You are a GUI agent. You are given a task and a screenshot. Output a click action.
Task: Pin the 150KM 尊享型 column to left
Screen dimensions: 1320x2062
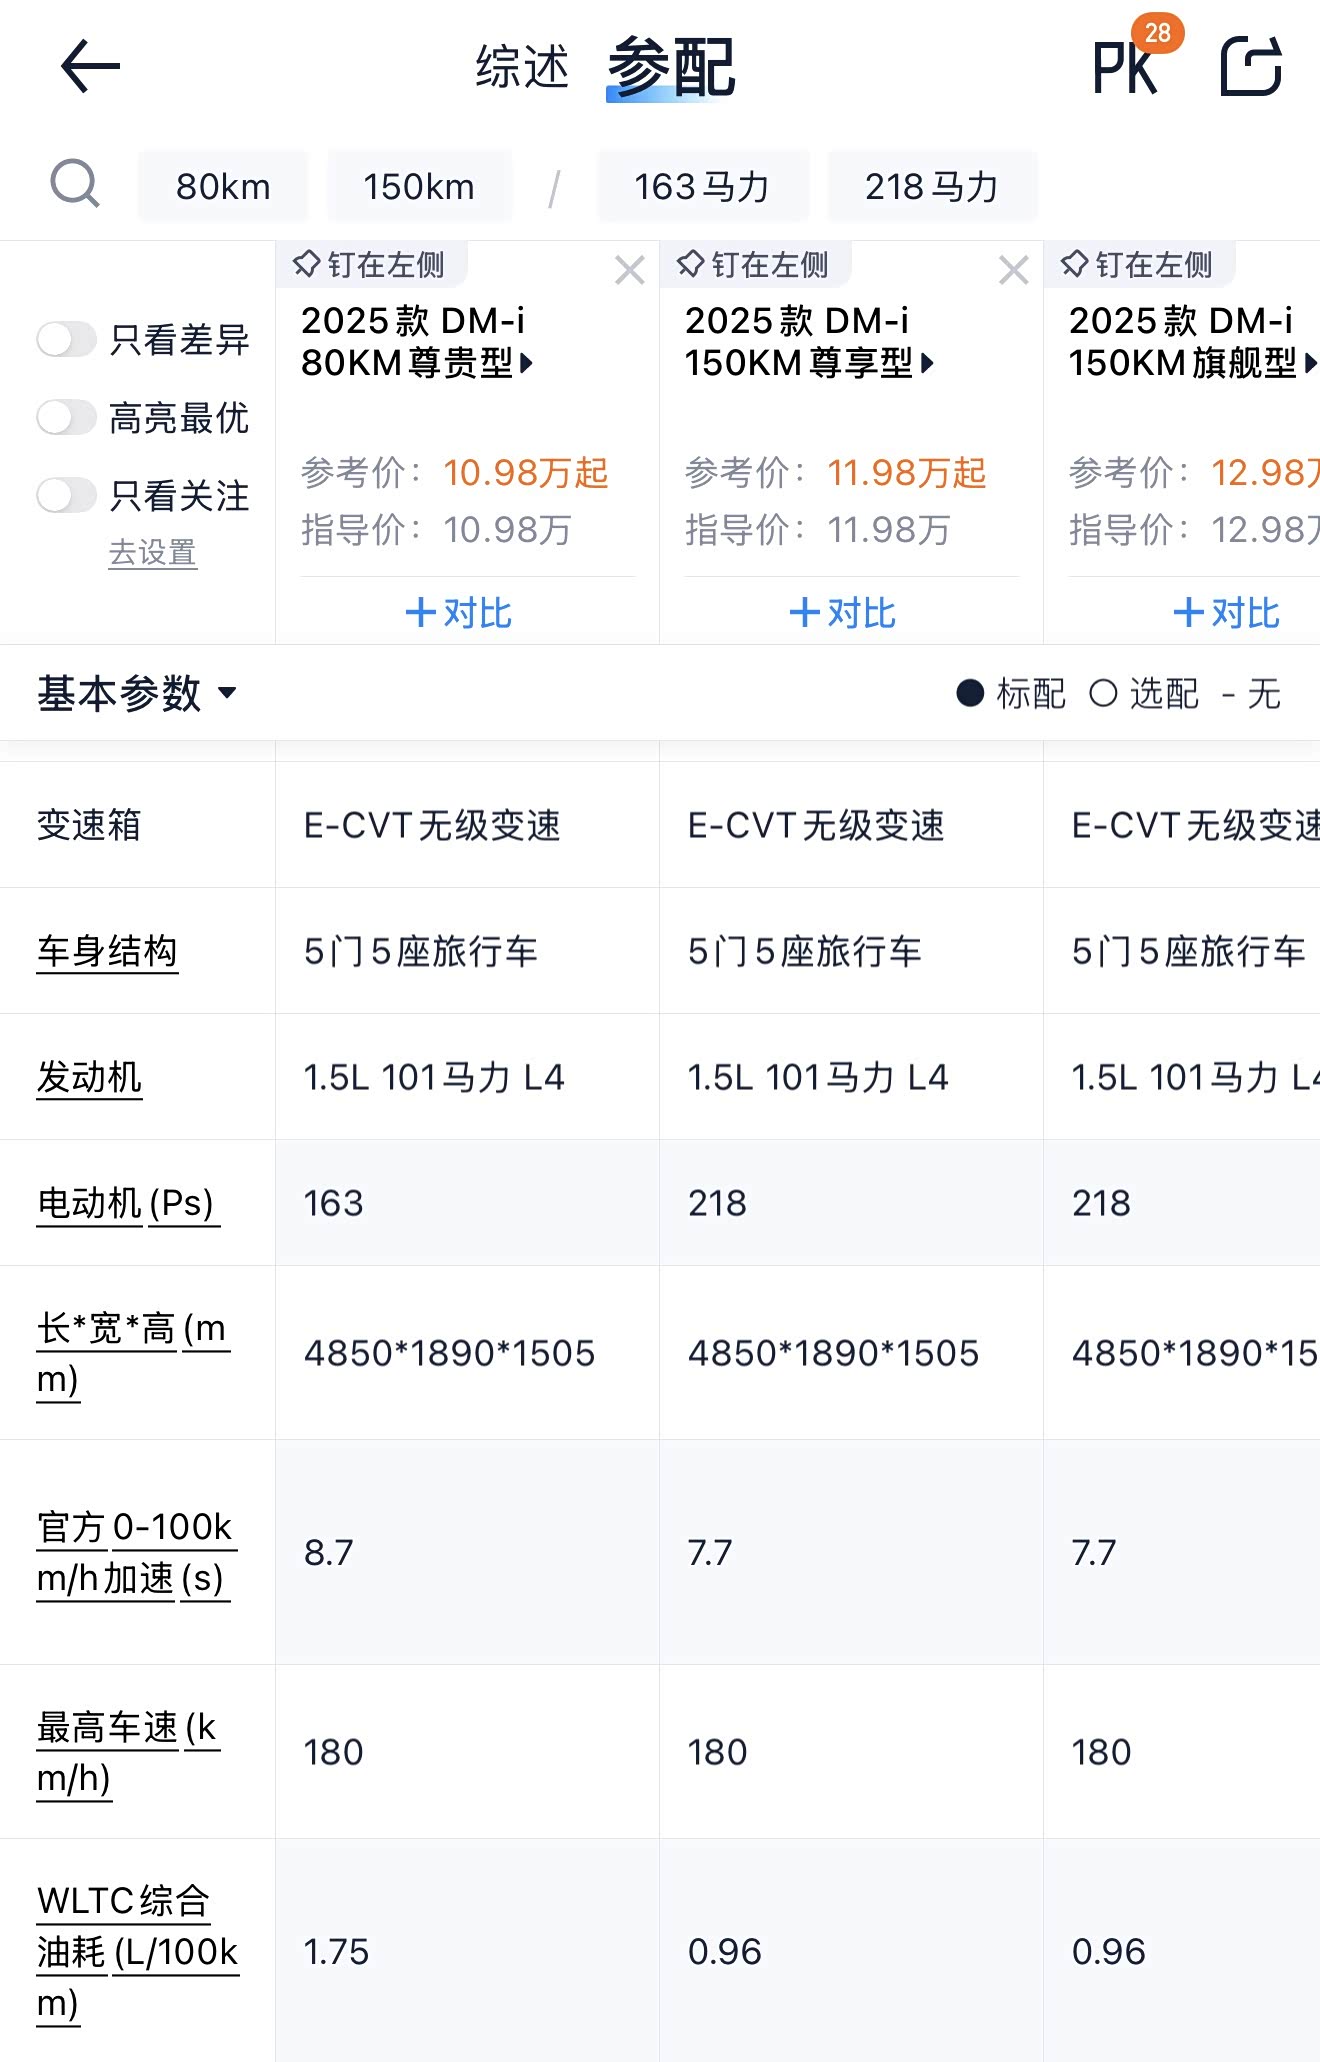point(753,265)
